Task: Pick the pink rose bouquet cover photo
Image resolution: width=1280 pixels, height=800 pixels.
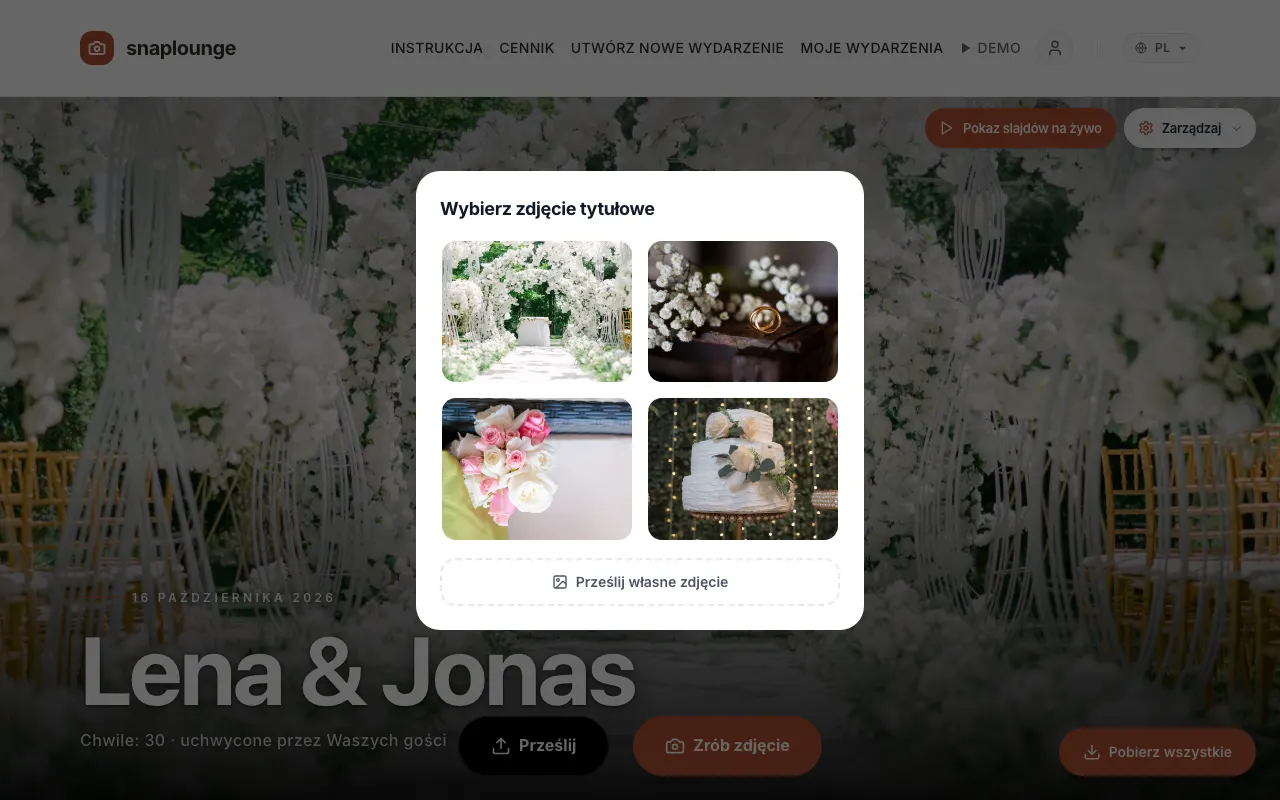Action: pos(537,469)
